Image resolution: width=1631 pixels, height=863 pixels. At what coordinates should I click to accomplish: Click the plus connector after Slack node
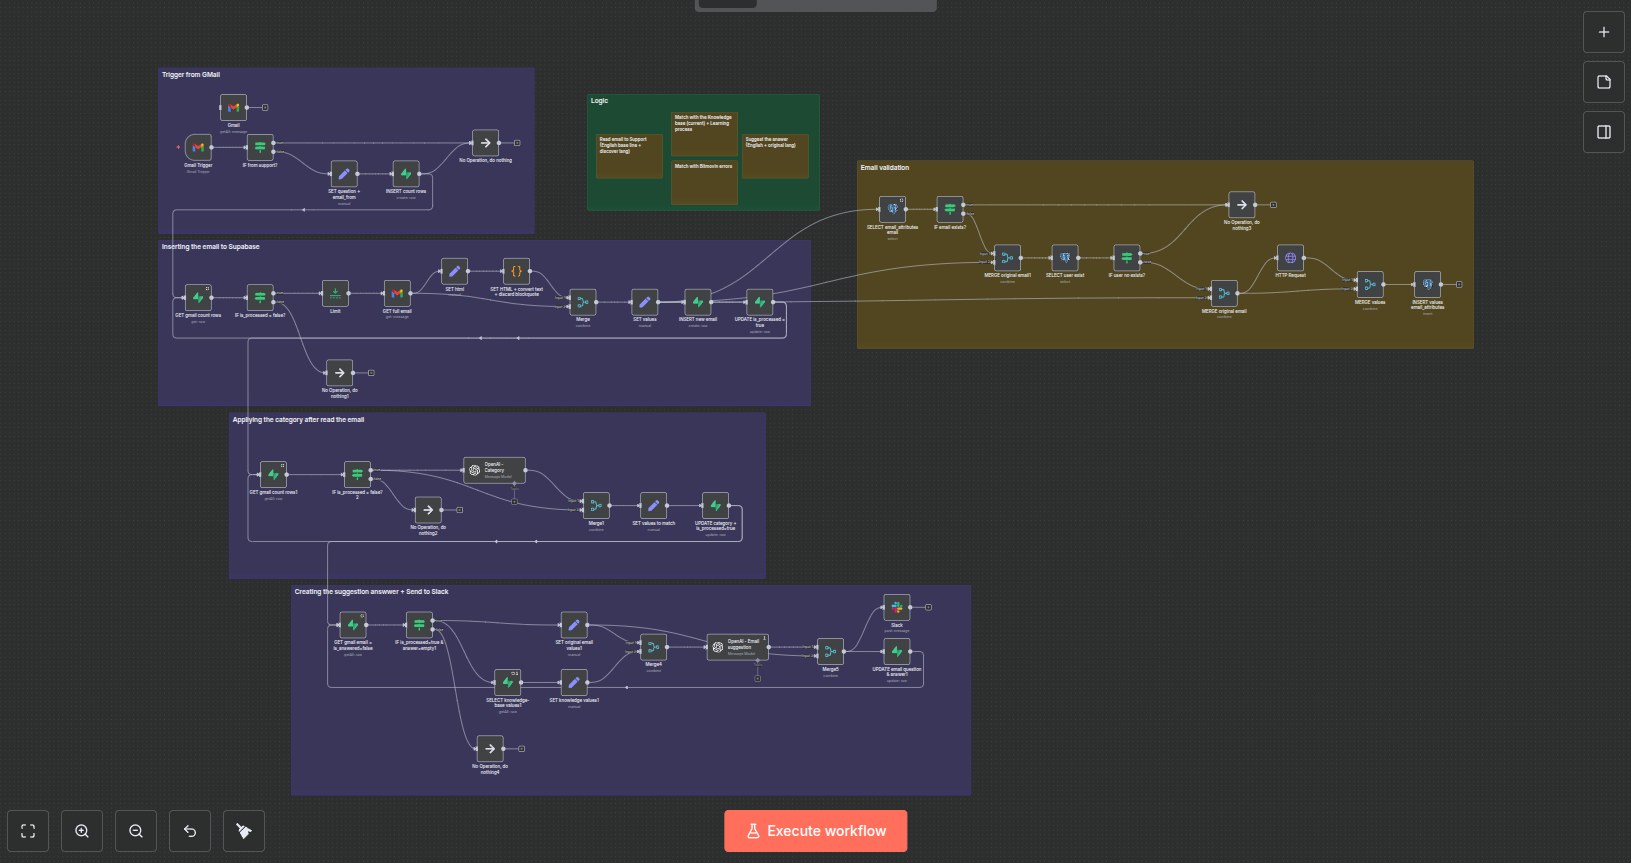(x=928, y=607)
